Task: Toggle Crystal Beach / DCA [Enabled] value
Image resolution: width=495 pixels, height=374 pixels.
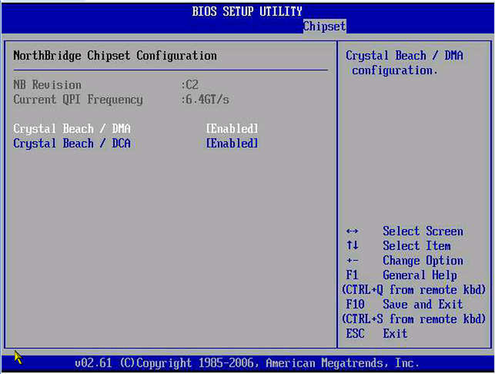Action: [x=232, y=144]
